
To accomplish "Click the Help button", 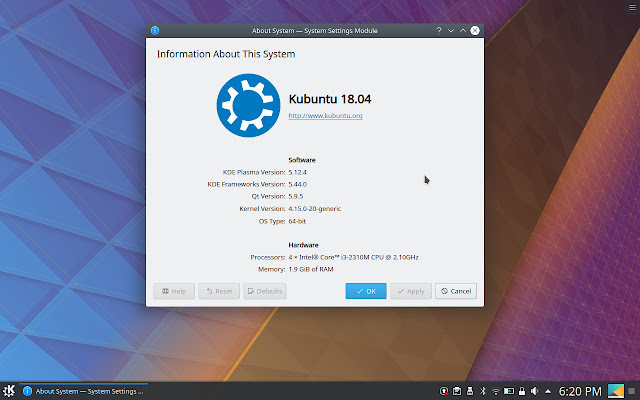I will (174, 291).
